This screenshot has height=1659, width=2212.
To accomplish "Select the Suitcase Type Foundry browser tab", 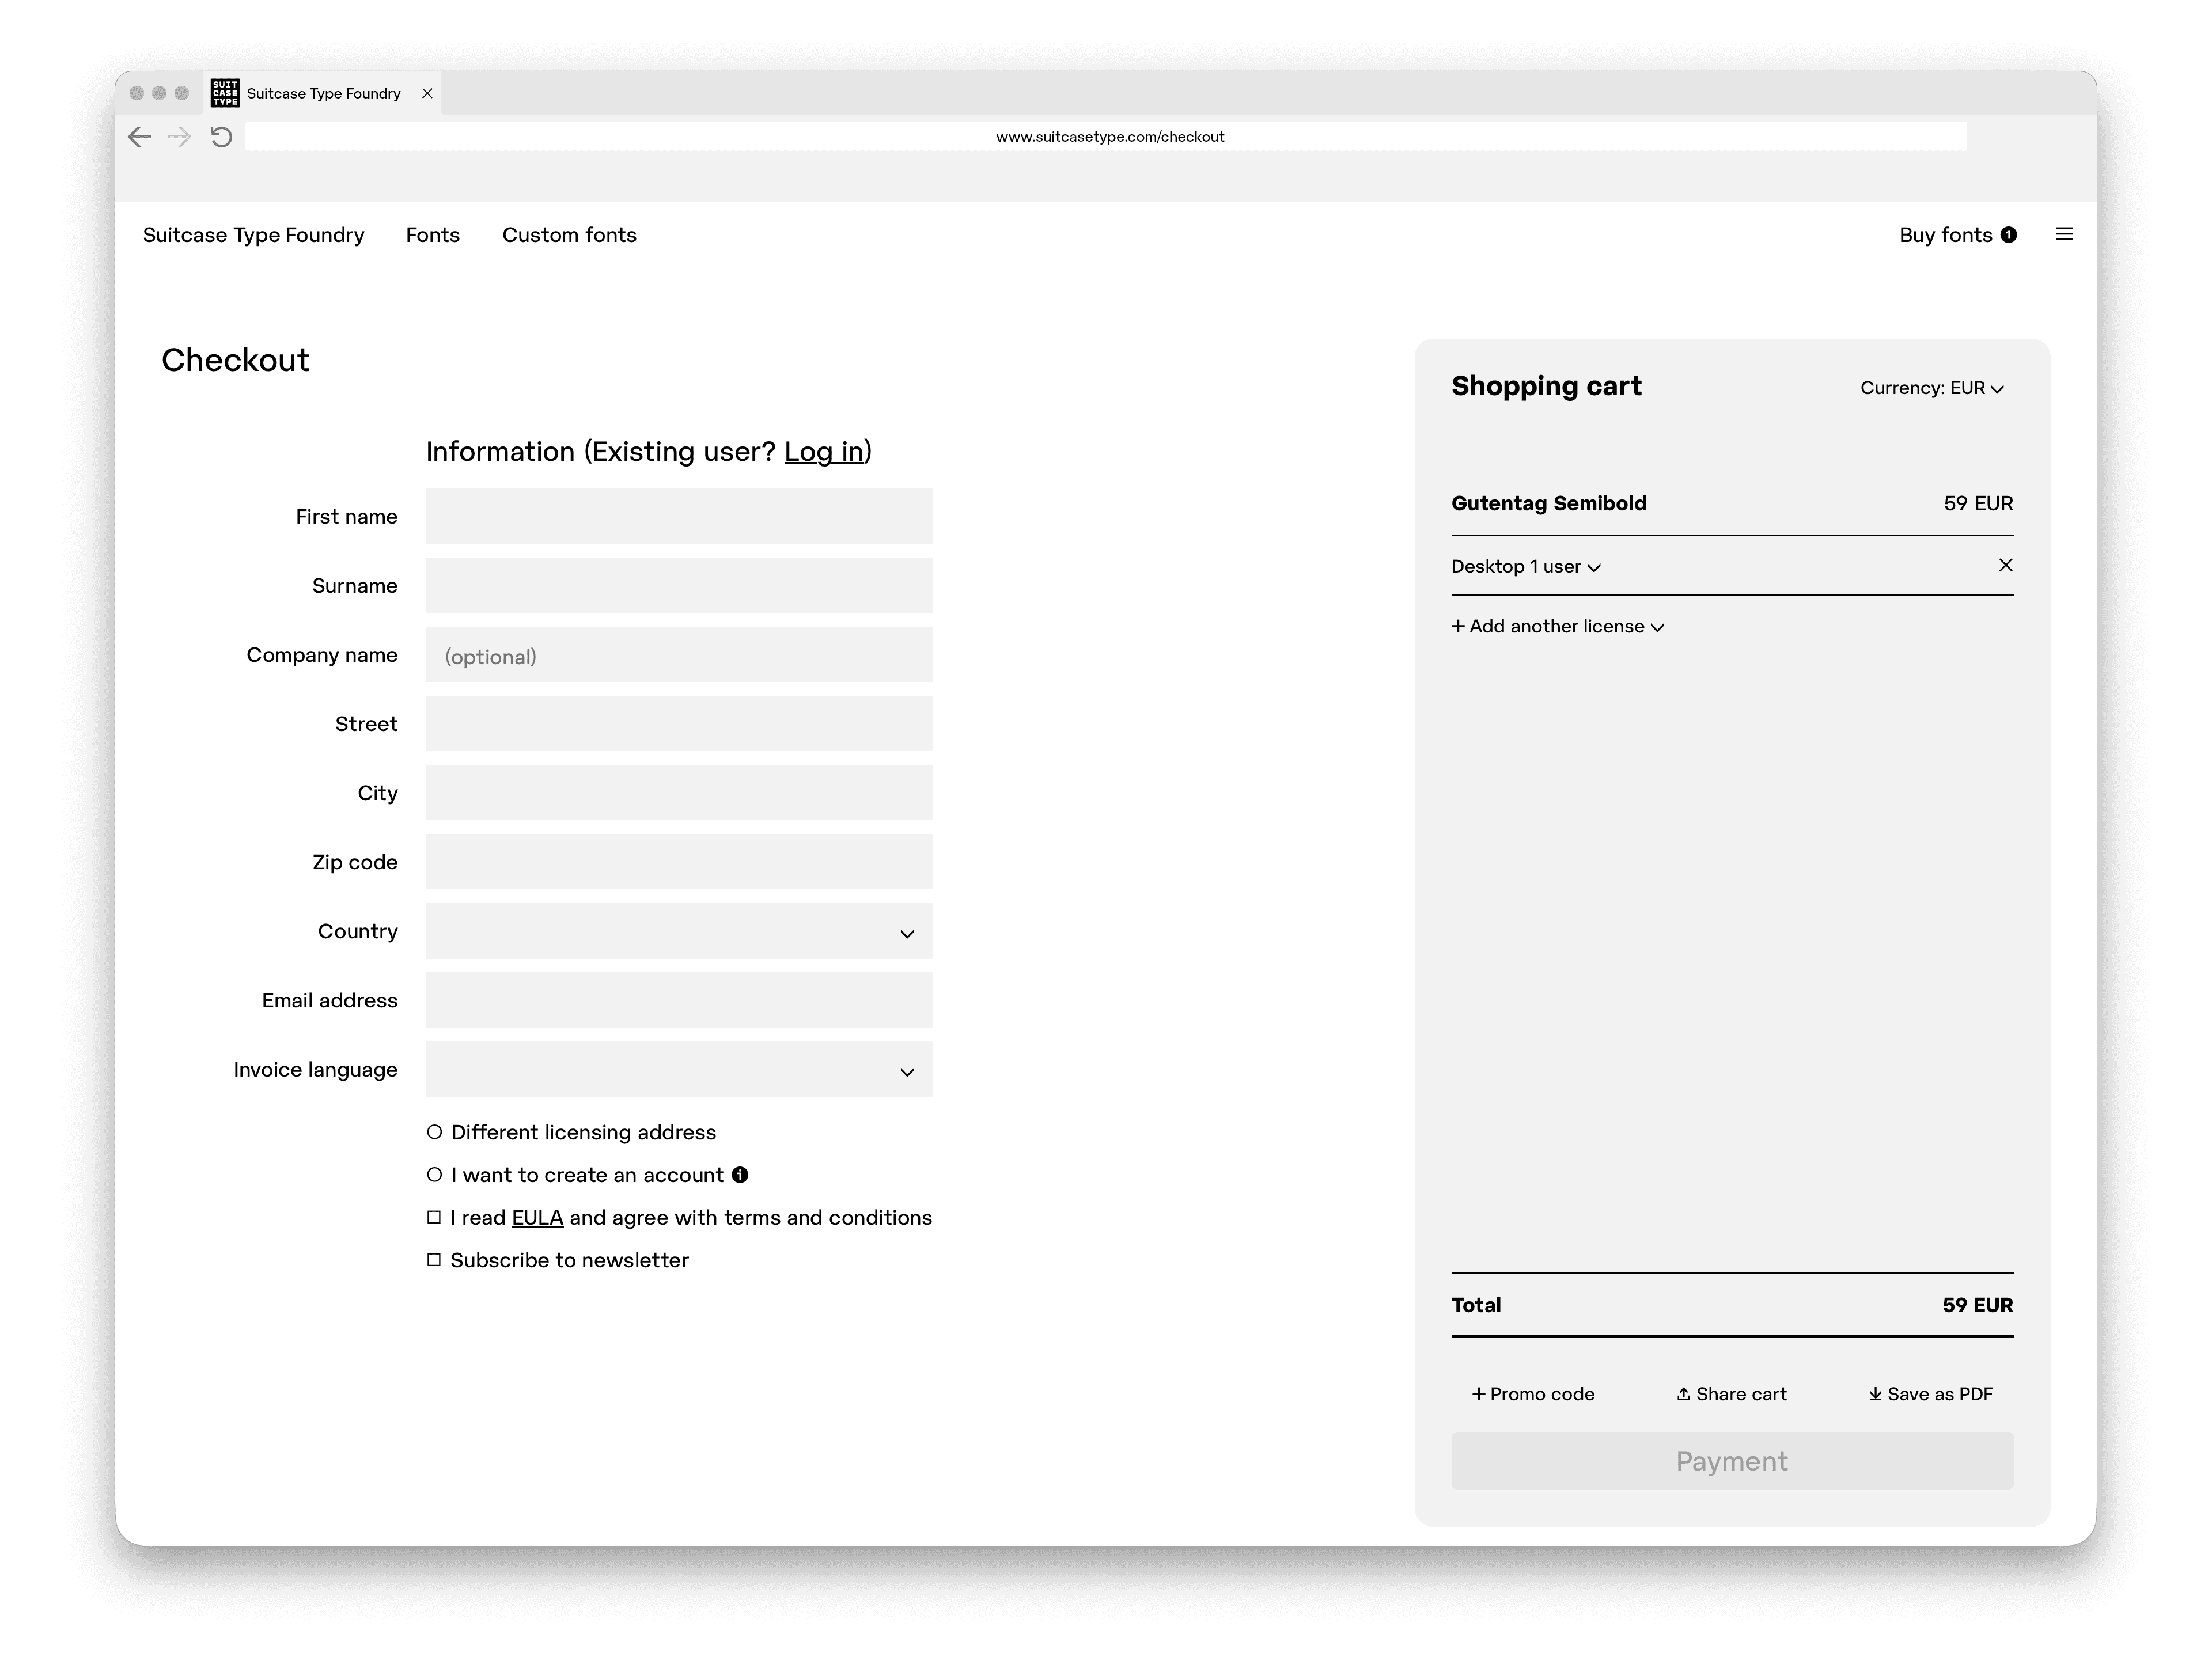I will pyautogui.click(x=322, y=93).
